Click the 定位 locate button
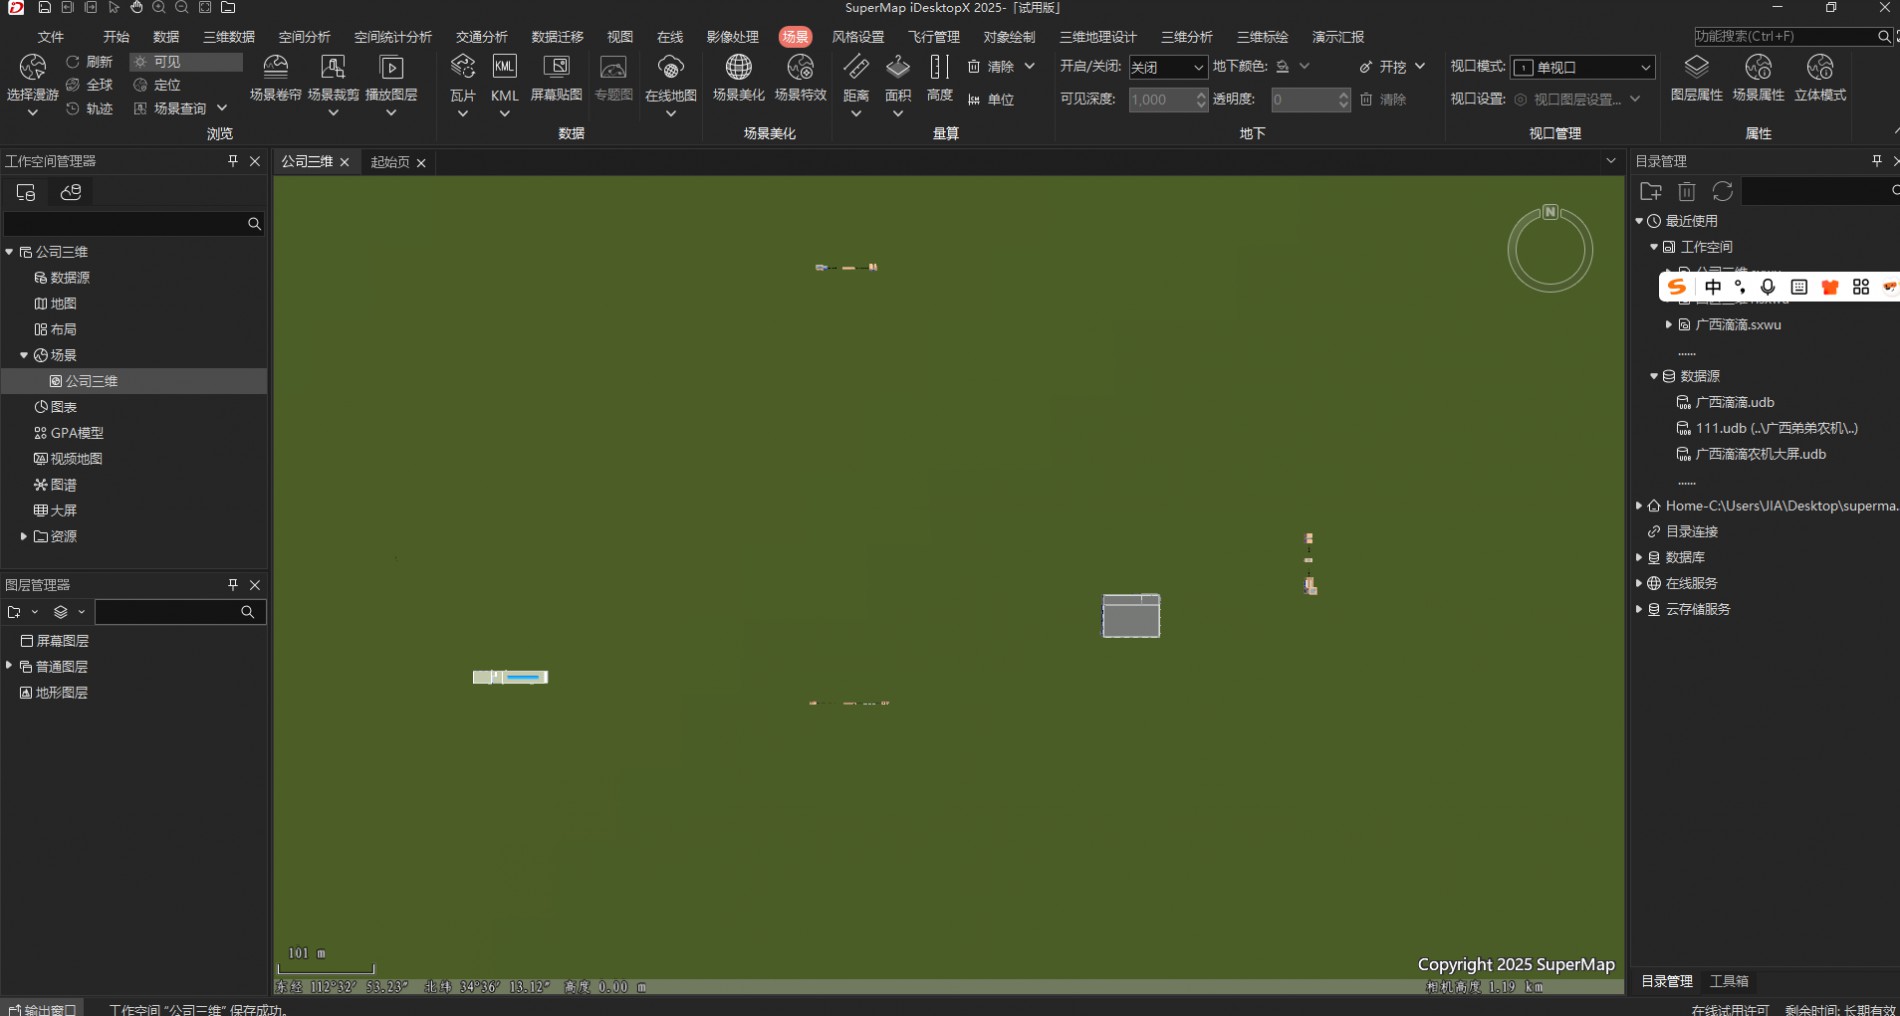 [x=157, y=85]
